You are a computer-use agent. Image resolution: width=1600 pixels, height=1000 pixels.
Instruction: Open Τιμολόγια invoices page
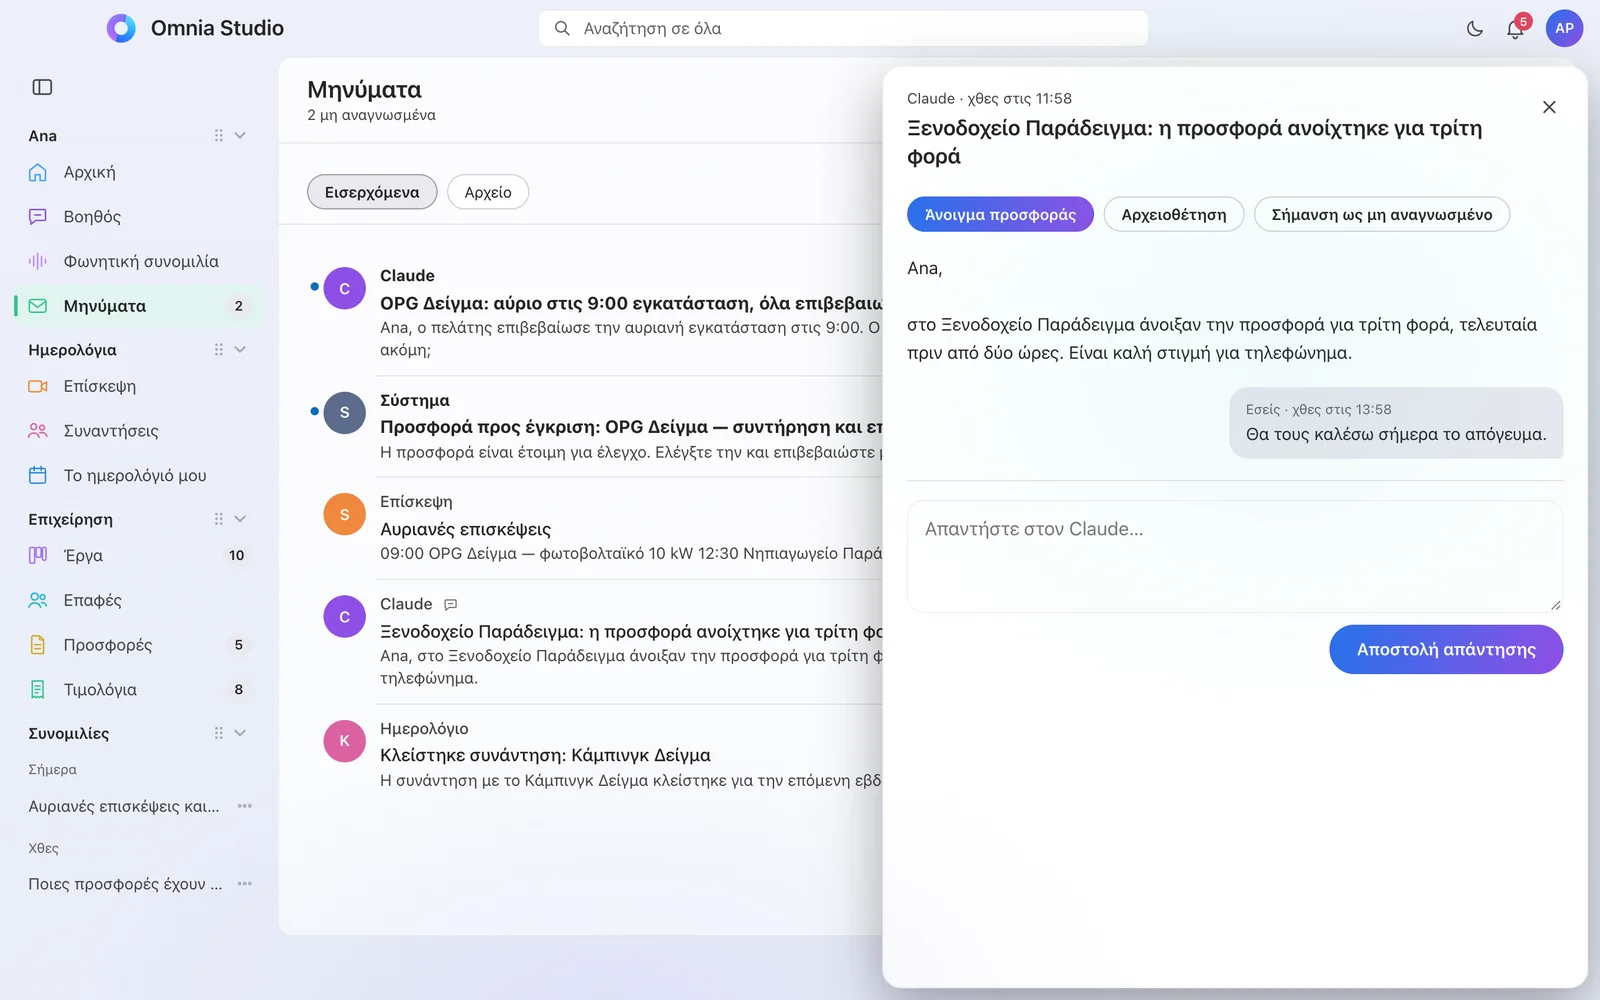pos(137,689)
